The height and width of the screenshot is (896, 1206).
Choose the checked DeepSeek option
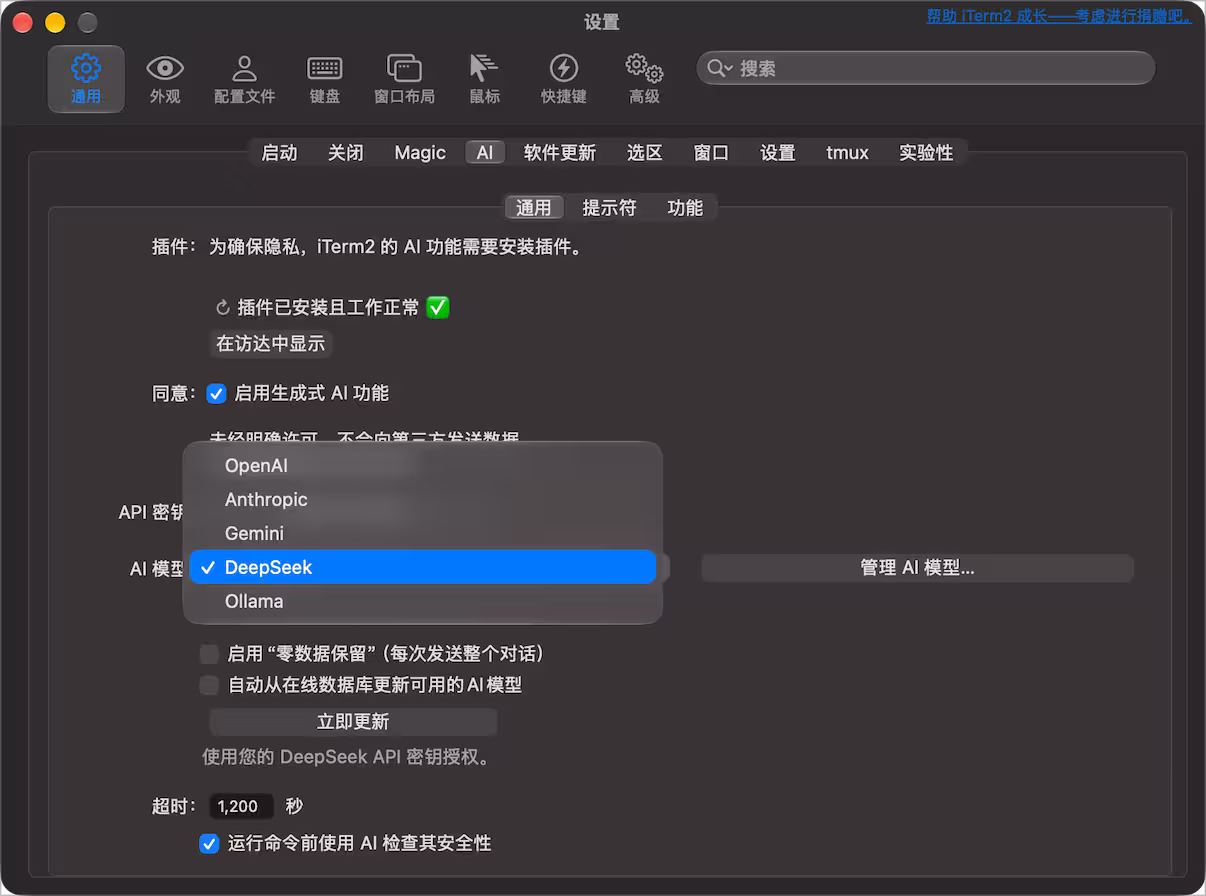[423, 567]
